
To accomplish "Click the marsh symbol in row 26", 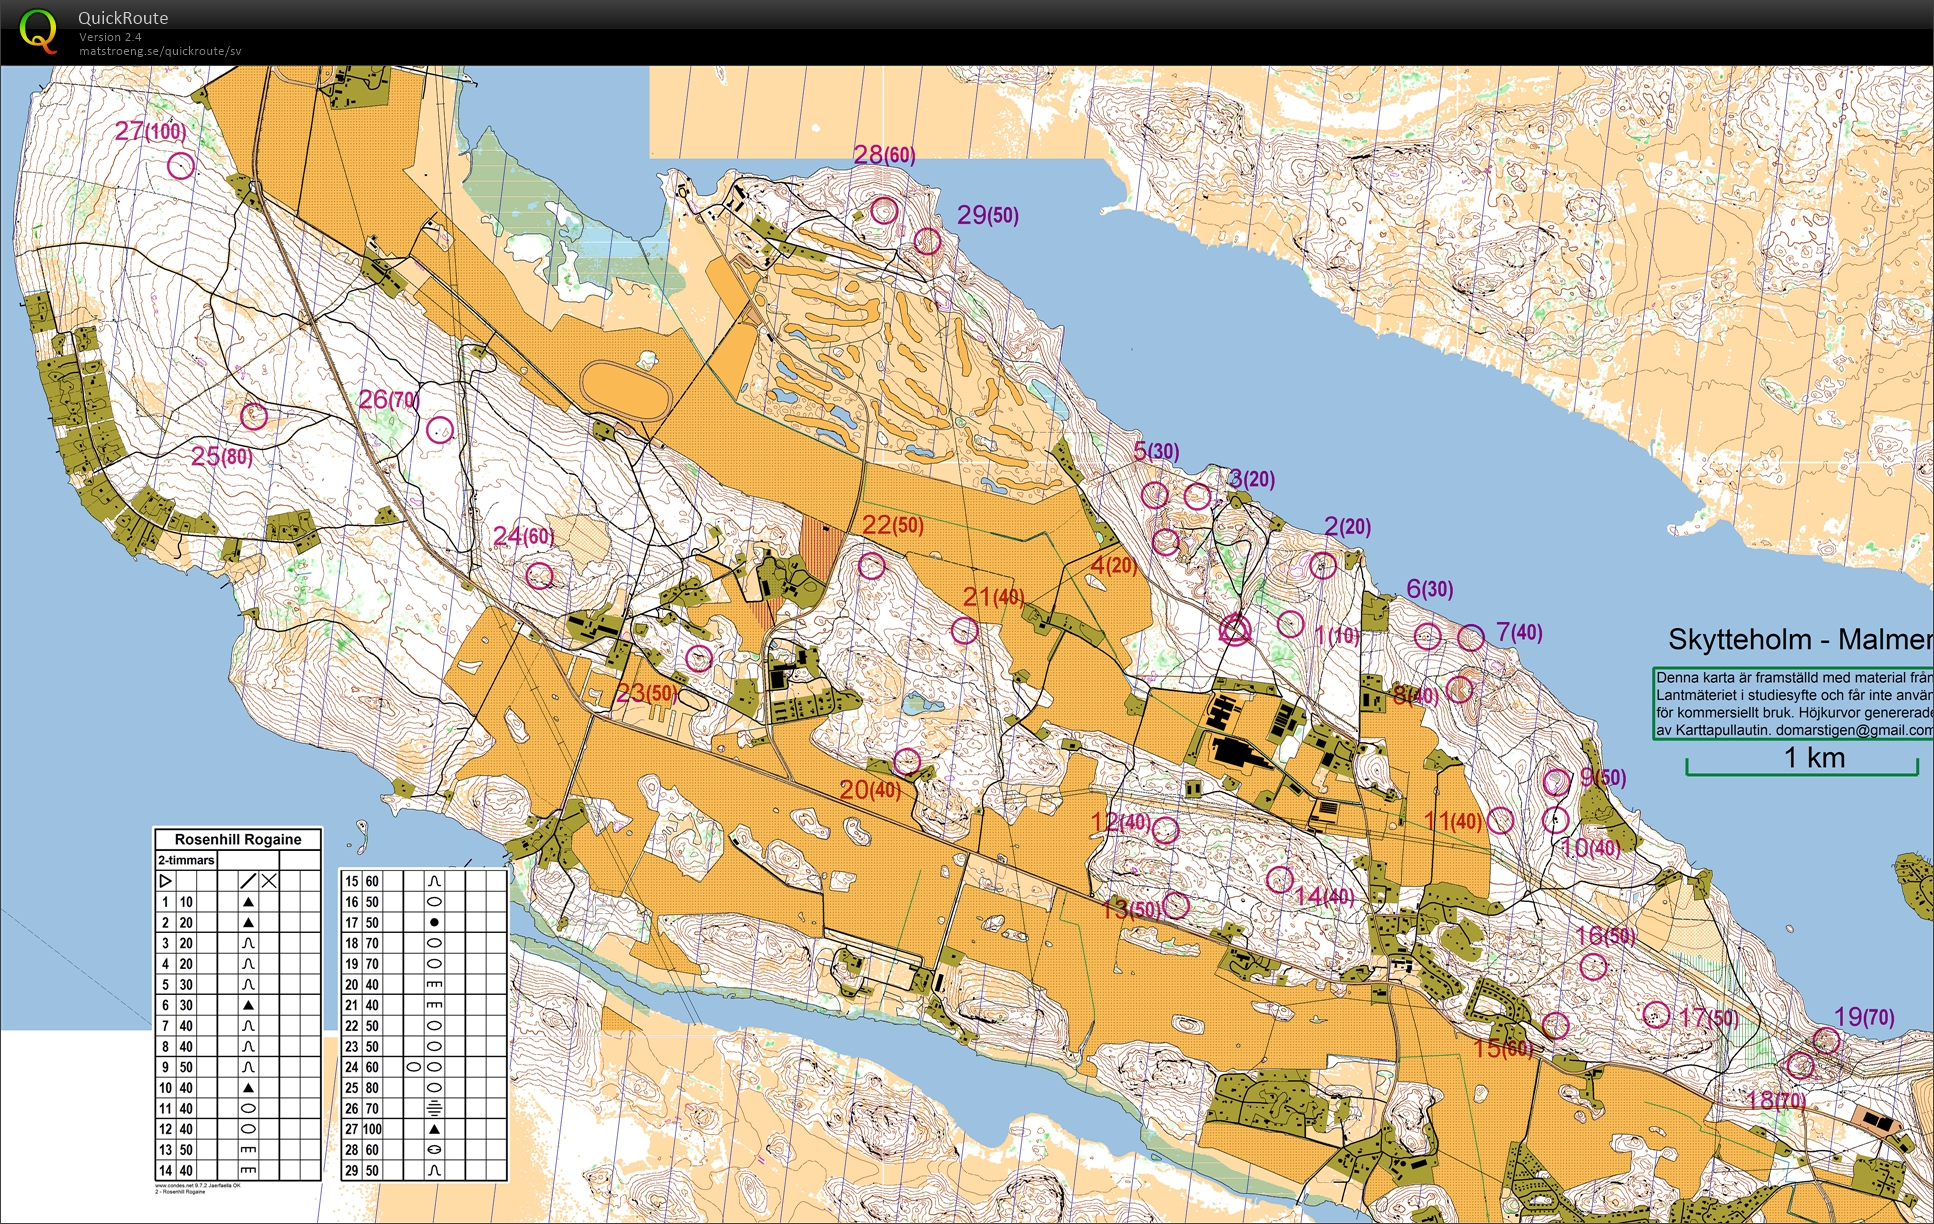I will point(434,1108).
